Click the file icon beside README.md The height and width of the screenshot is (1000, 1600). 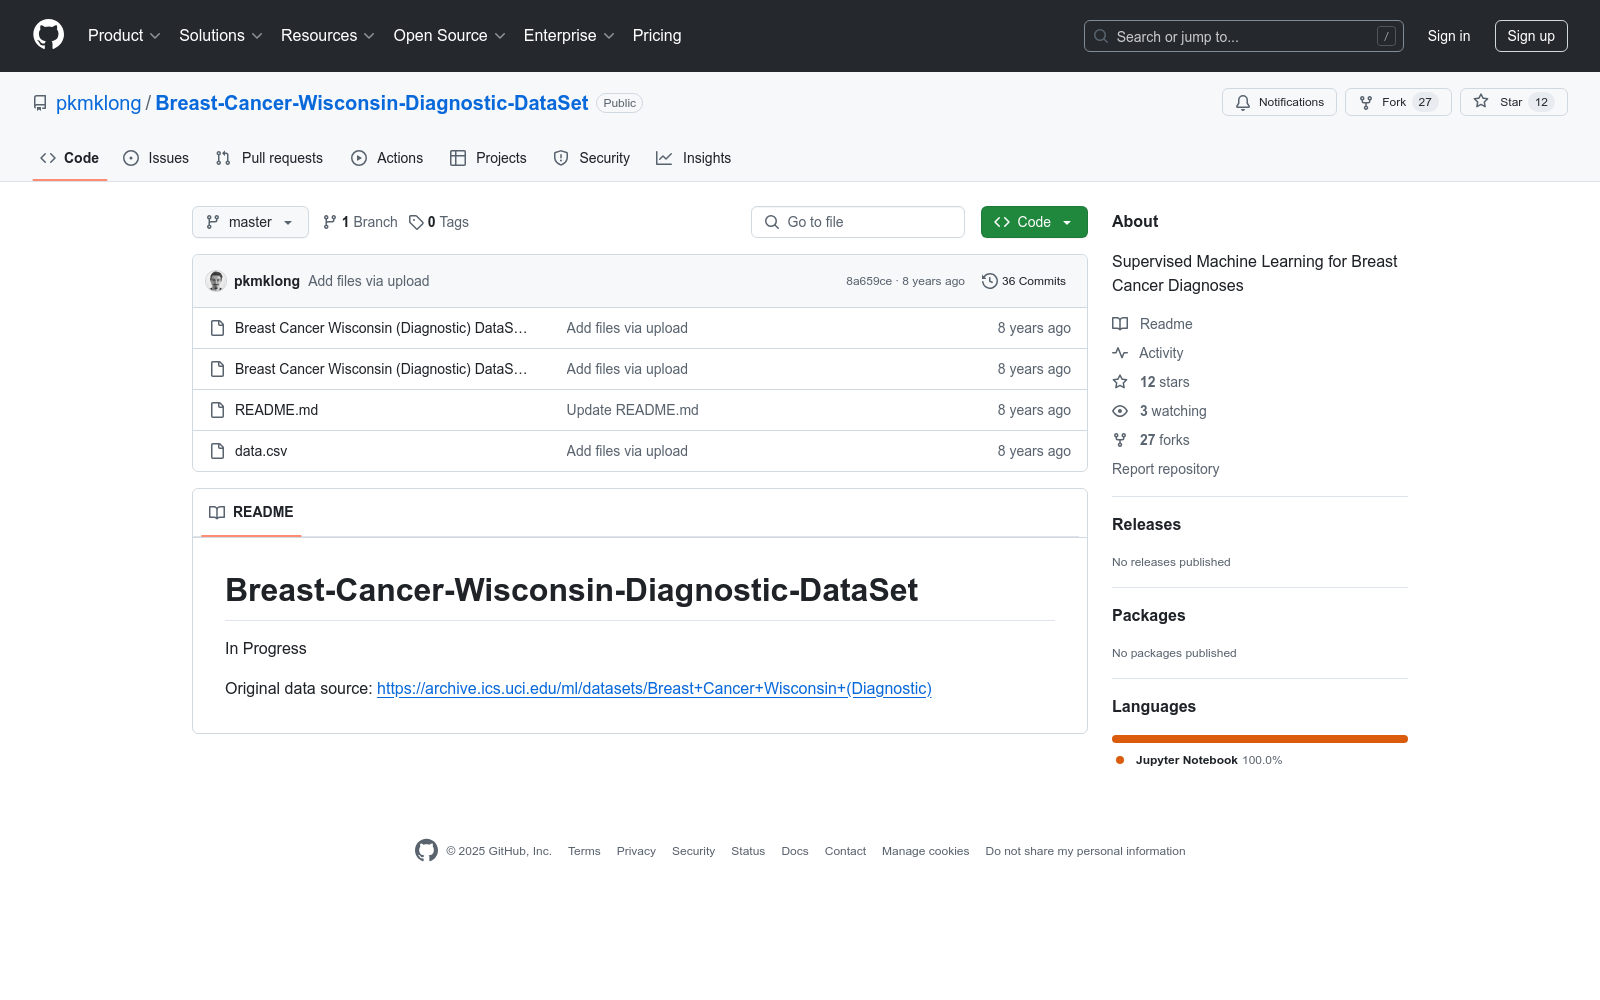218,410
